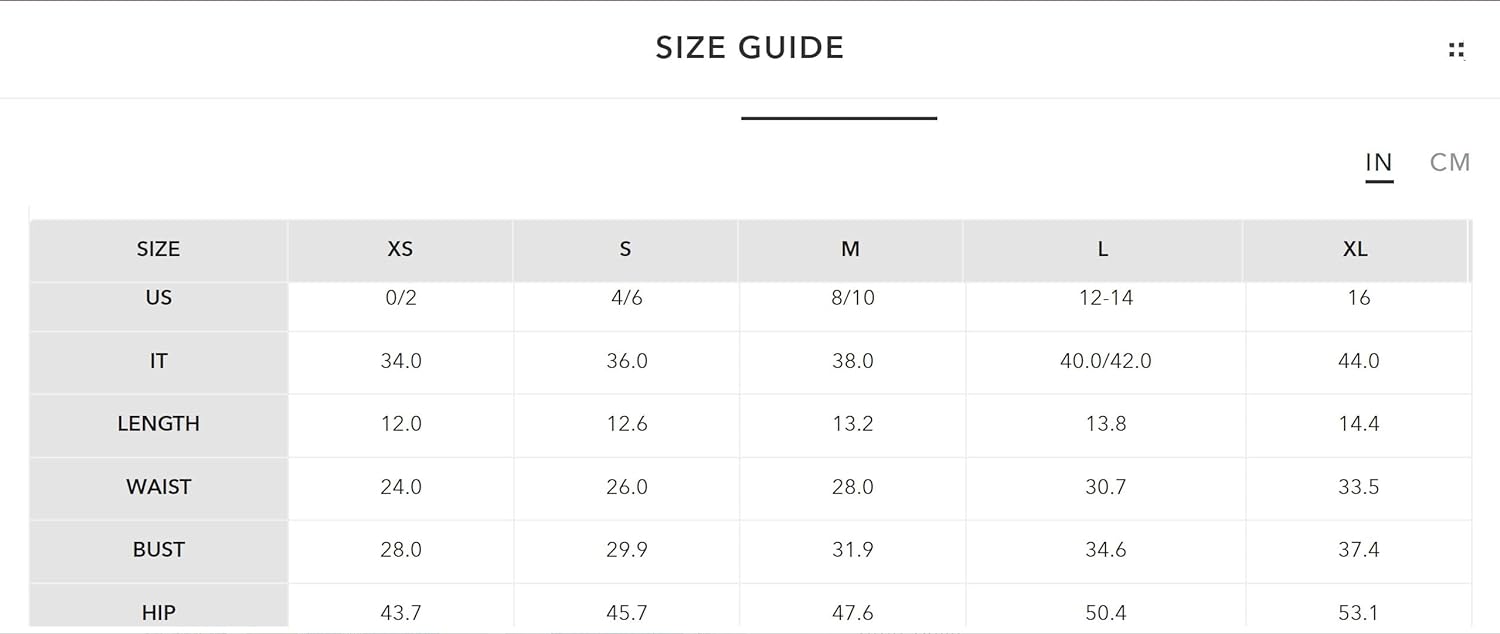Click the XS hip value 43.7
The image size is (1500, 634).
401,612
